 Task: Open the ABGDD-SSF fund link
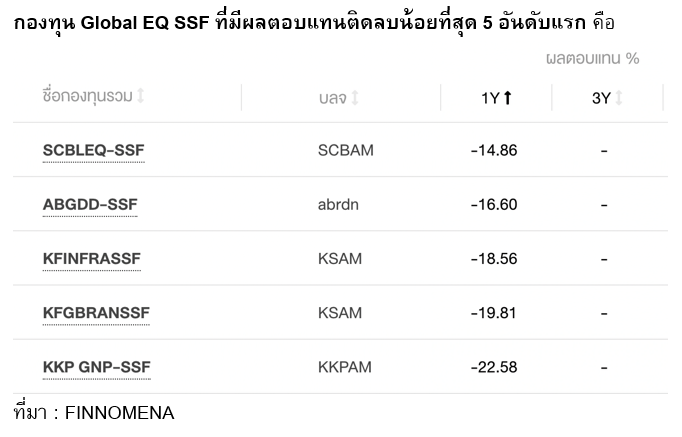(x=90, y=204)
